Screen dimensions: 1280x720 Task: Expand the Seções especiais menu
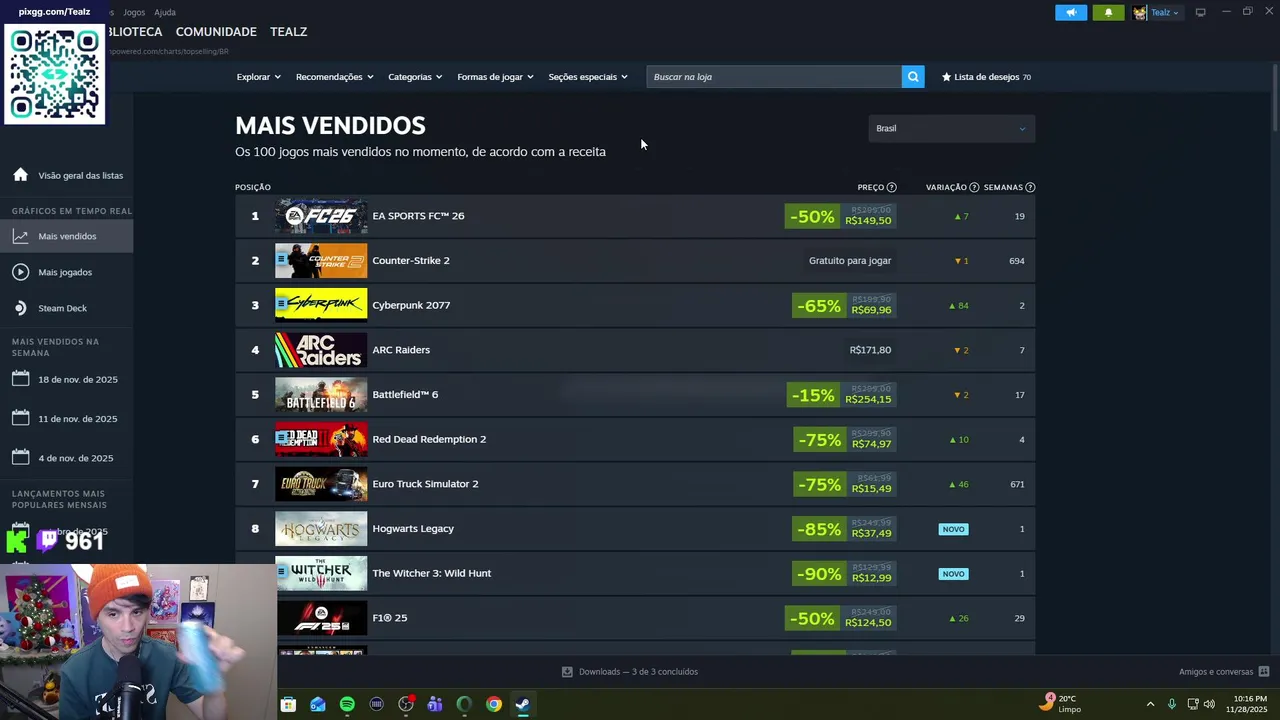coord(588,77)
